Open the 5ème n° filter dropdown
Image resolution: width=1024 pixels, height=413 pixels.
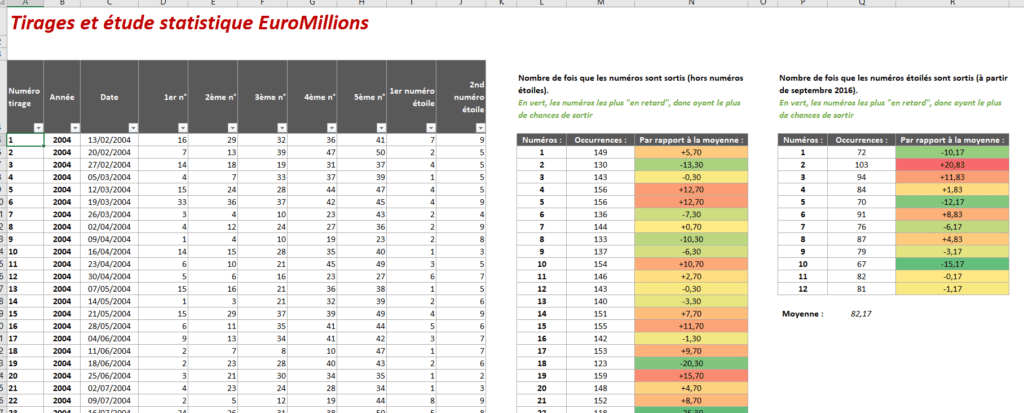(381, 128)
